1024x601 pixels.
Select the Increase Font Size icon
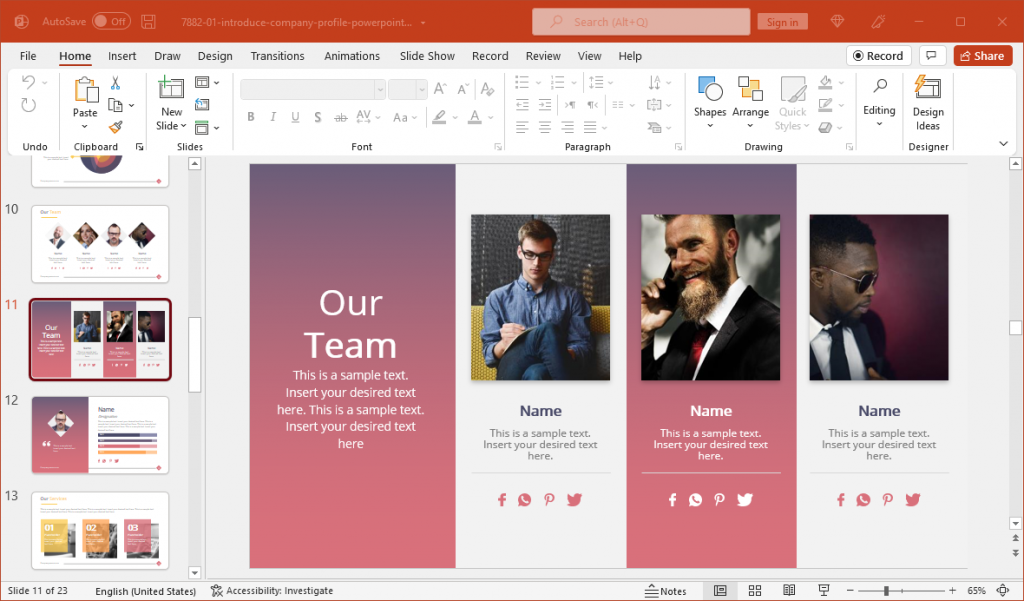coord(440,88)
